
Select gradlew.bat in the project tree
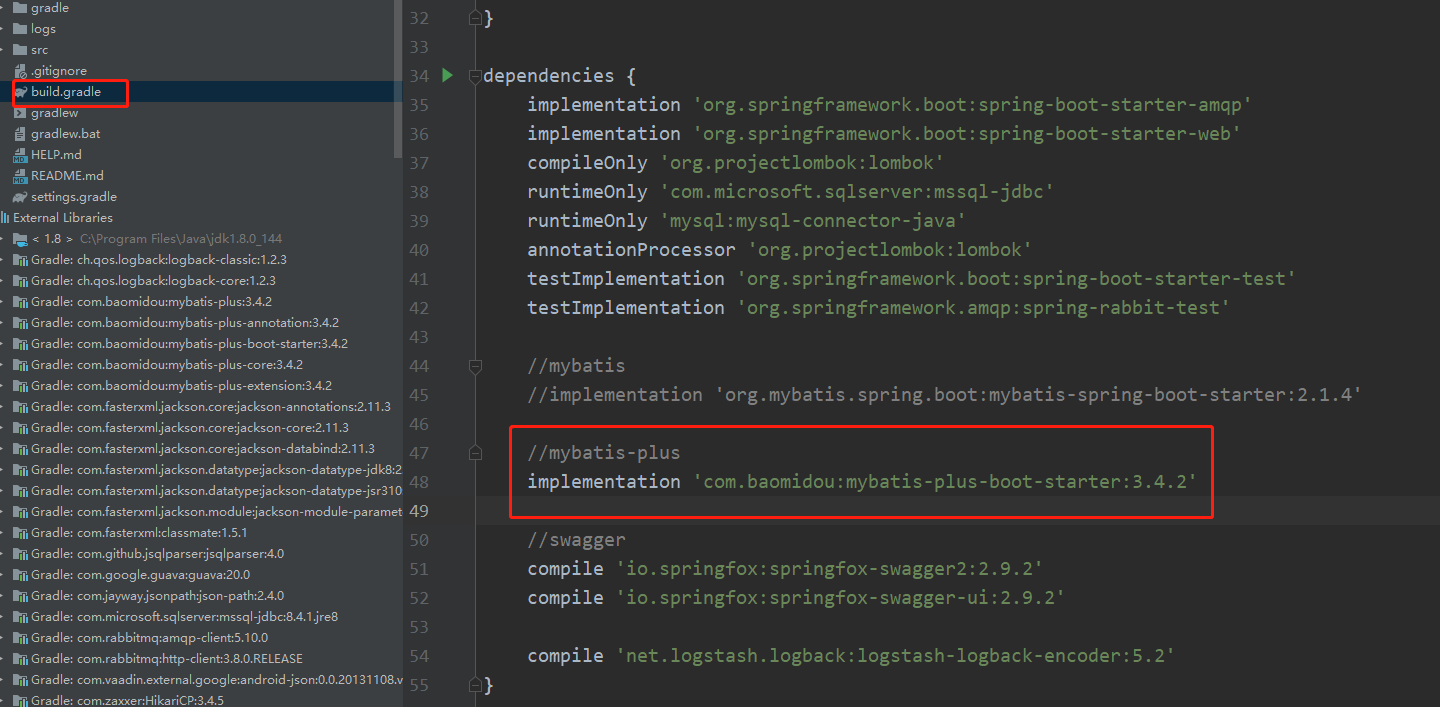[x=65, y=134]
